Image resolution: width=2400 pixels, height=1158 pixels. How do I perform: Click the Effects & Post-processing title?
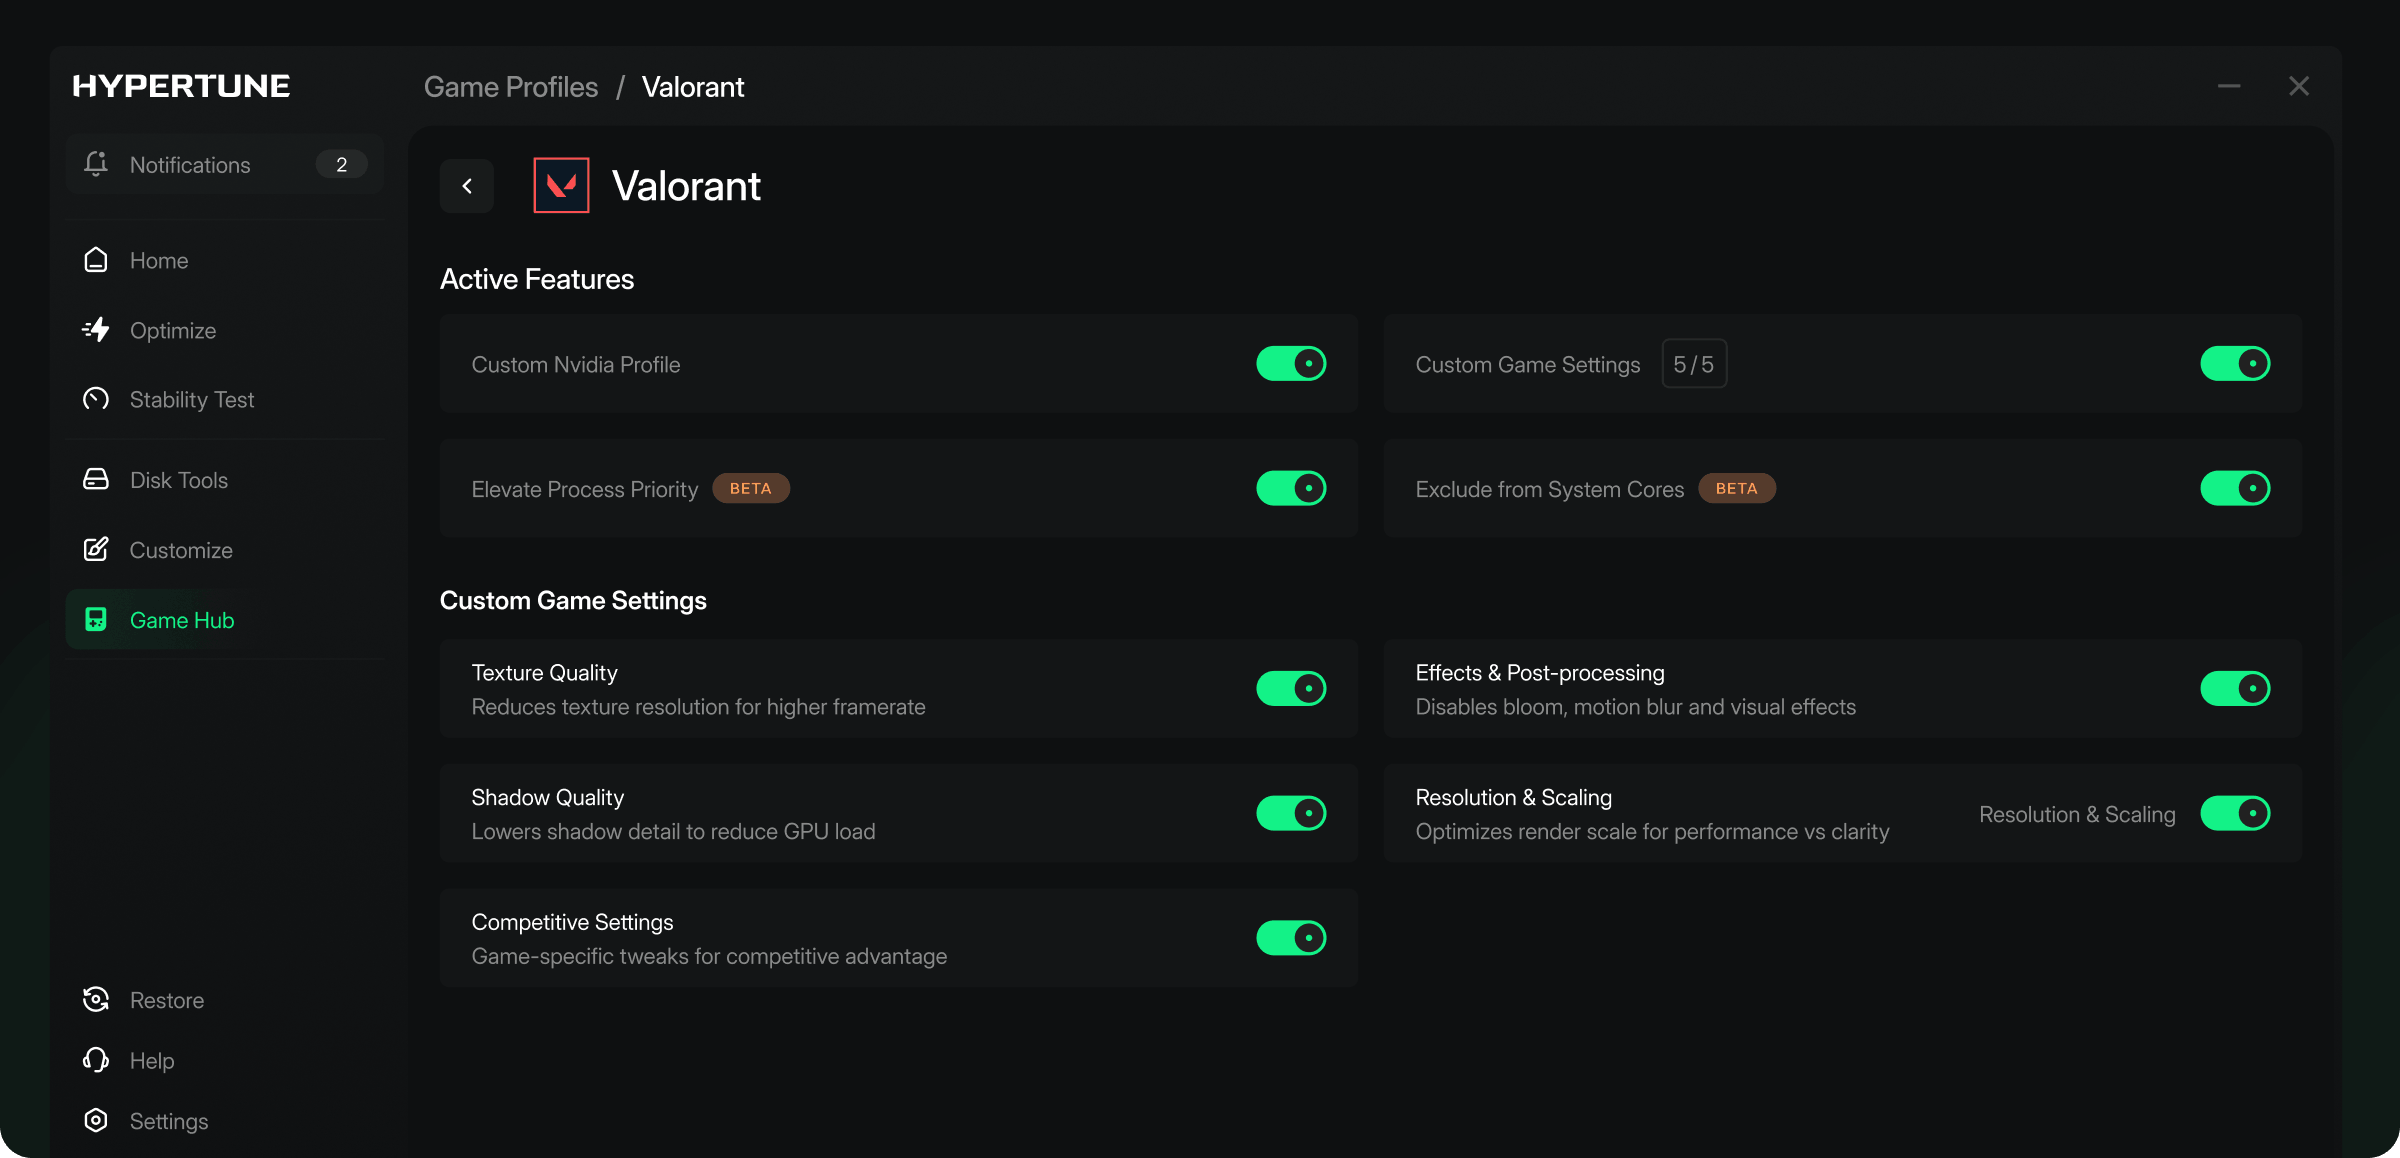1540,673
